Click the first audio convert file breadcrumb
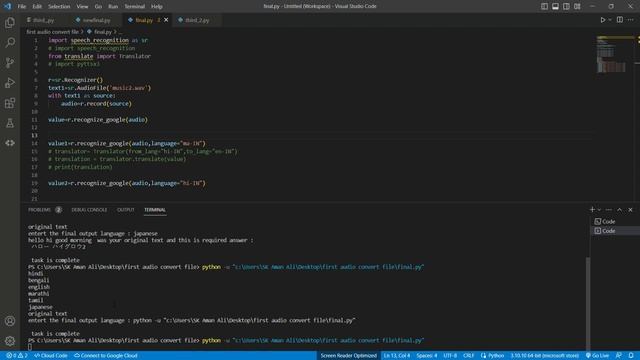Image resolution: width=640 pixels, height=360 pixels. click(52, 31)
